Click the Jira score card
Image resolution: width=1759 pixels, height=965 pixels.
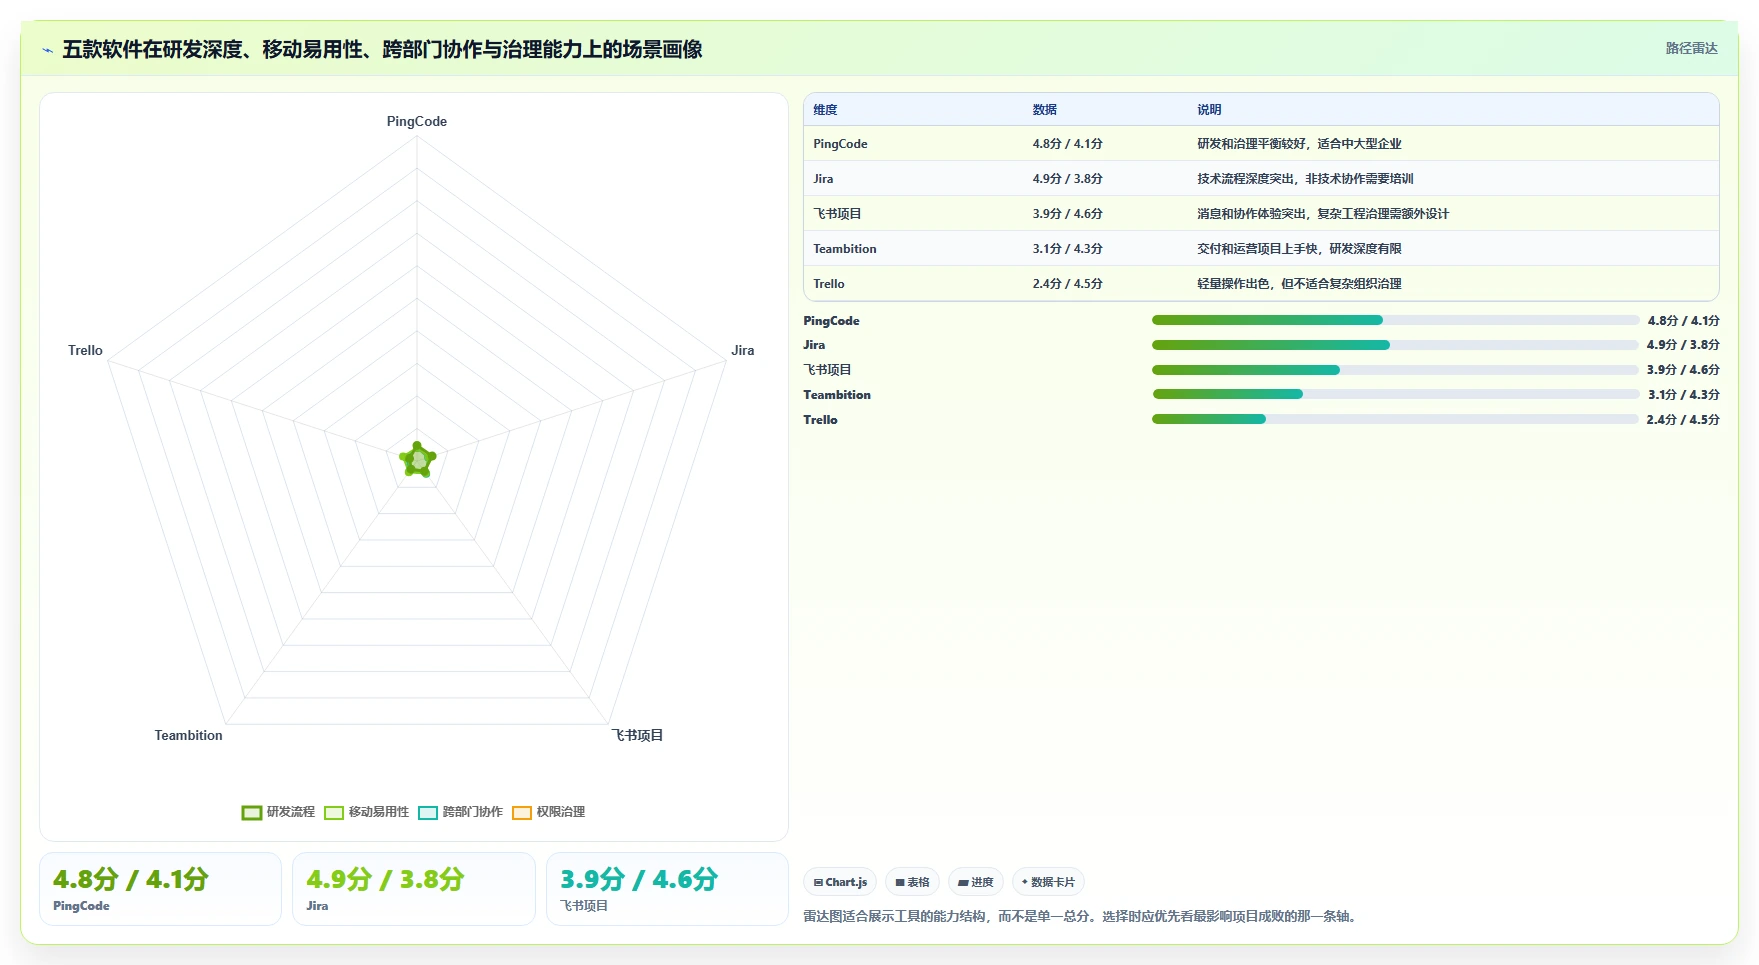414,889
